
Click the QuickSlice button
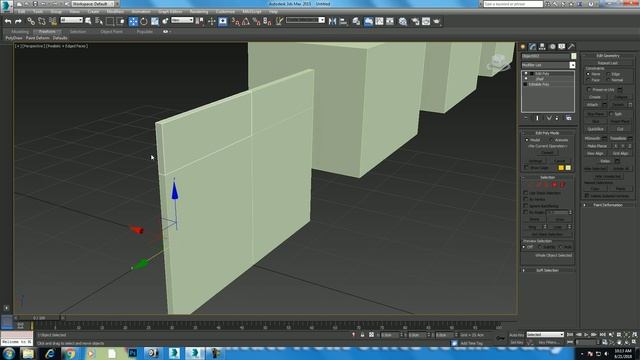click(x=596, y=129)
